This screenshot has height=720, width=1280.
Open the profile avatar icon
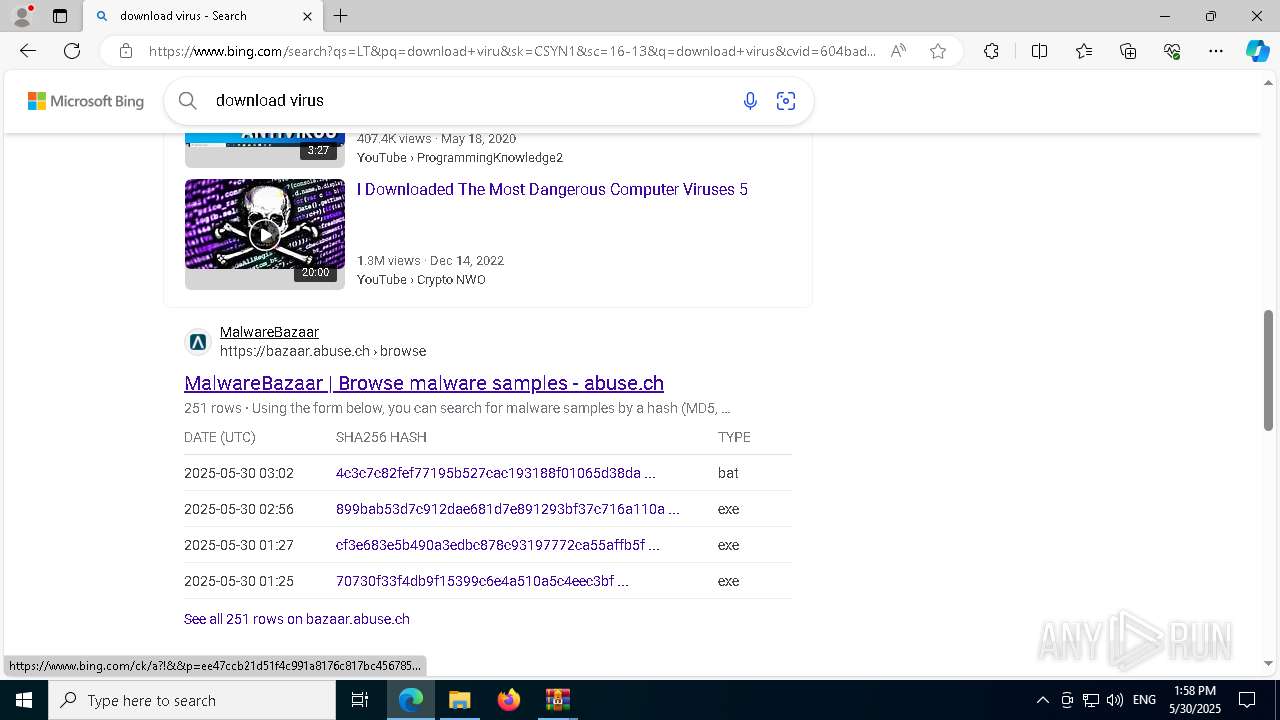pos(21,16)
